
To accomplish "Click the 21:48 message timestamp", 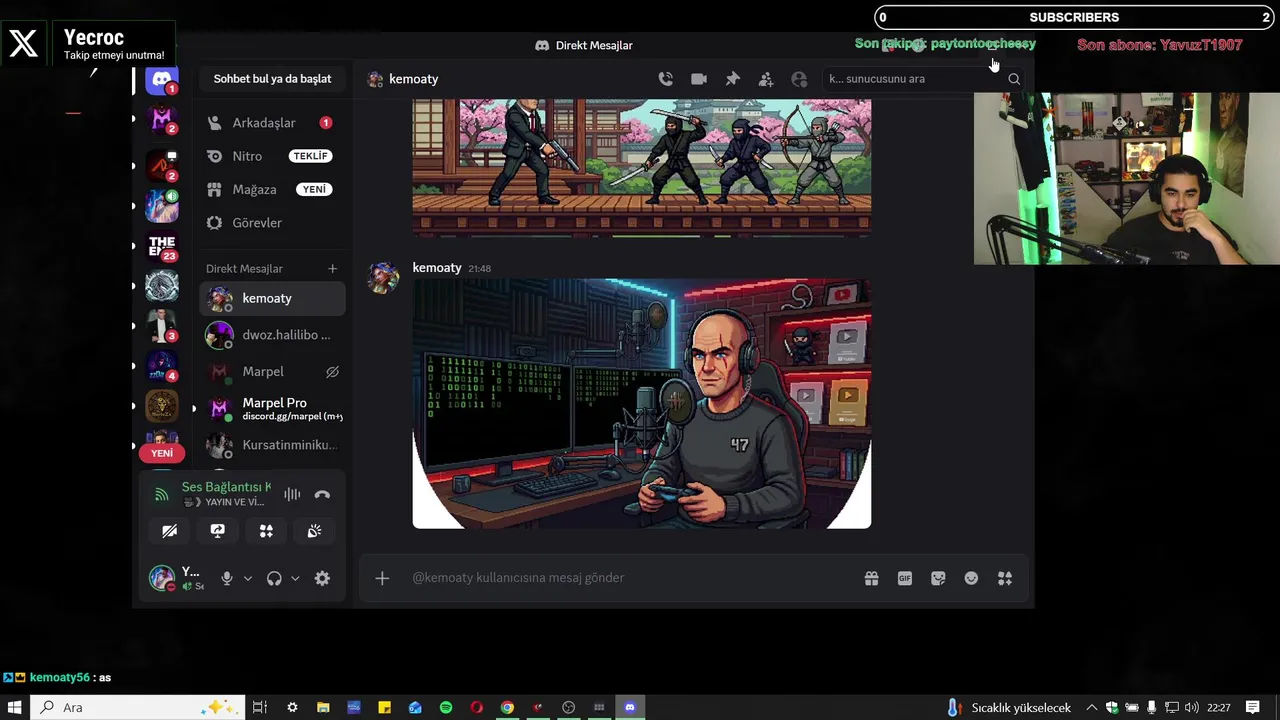I will click(x=479, y=269).
